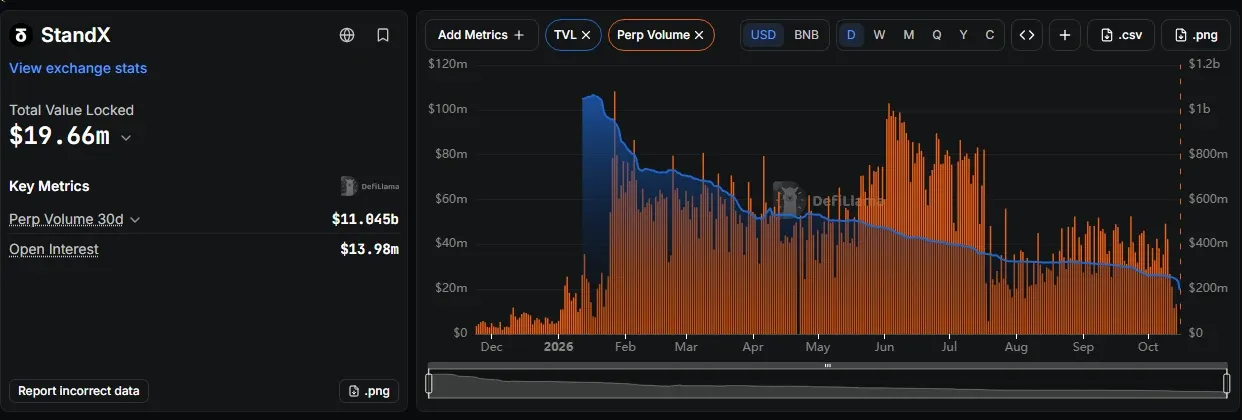
Task: Remove Perp Volume metric with its X
Action: (699, 35)
